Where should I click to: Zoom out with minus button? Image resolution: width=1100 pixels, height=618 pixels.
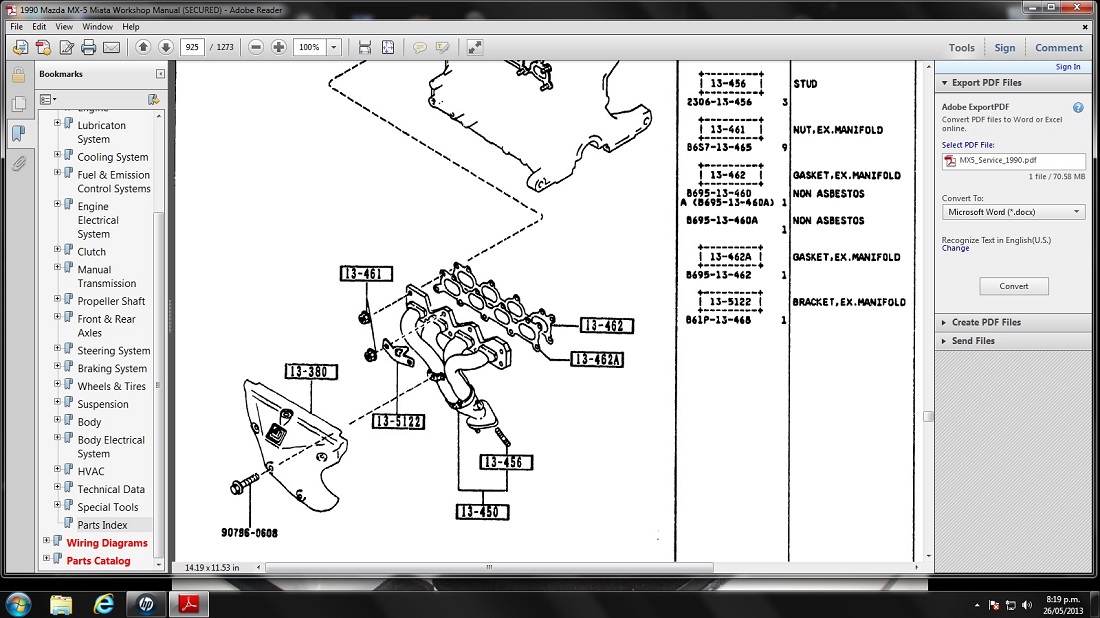[256, 47]
